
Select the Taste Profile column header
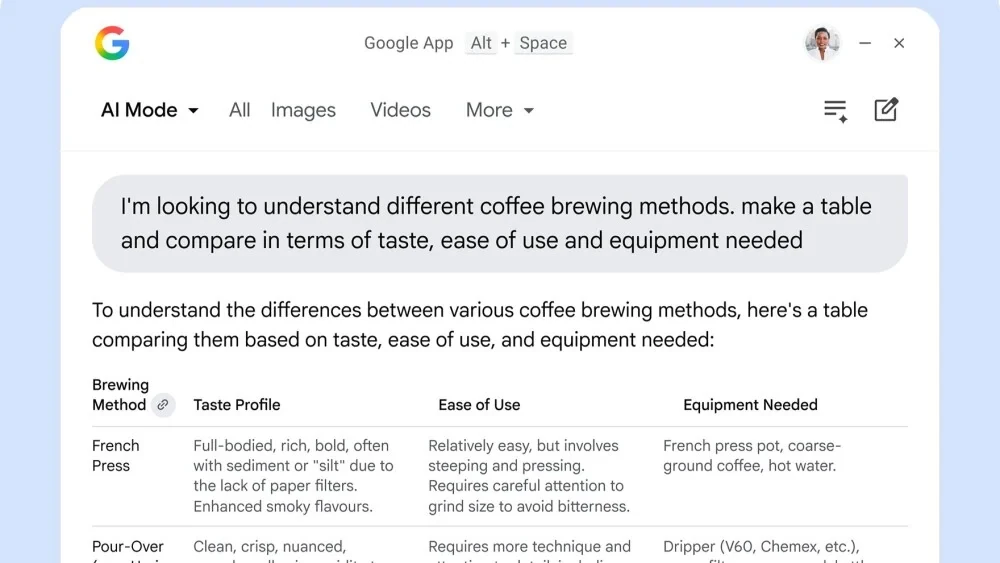(237, 405)
